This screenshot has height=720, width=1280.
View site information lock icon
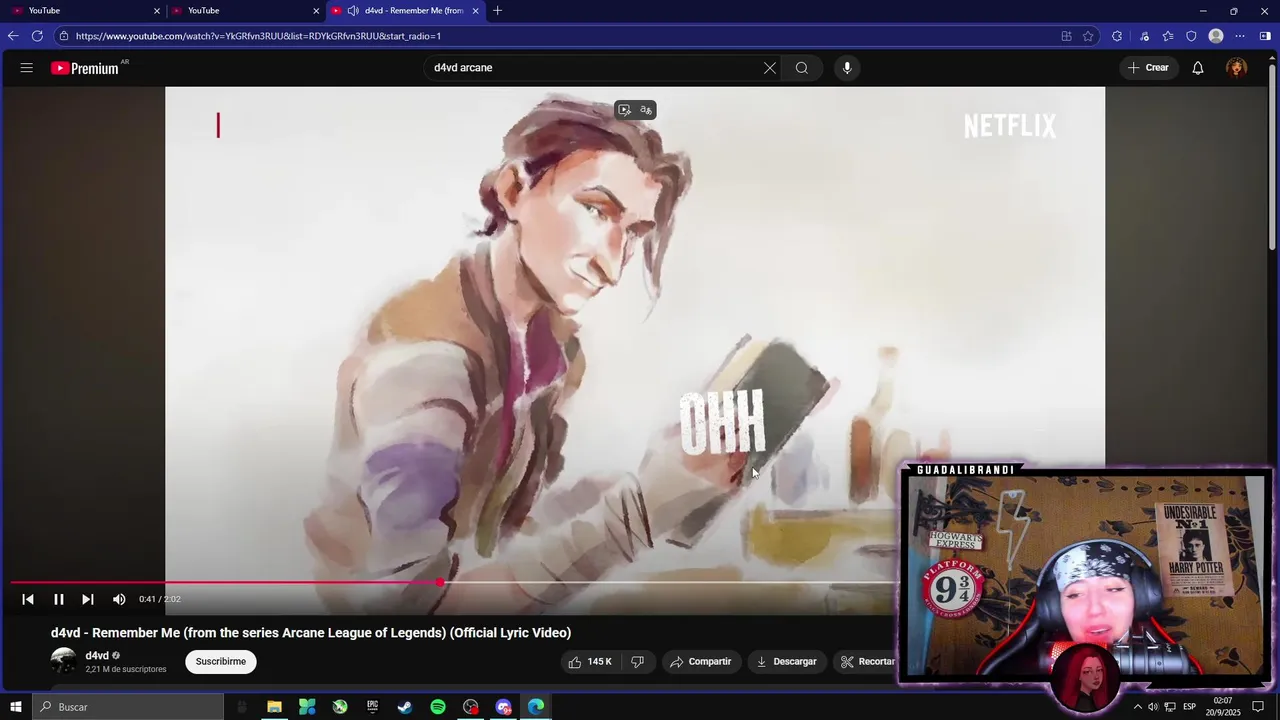64,36
